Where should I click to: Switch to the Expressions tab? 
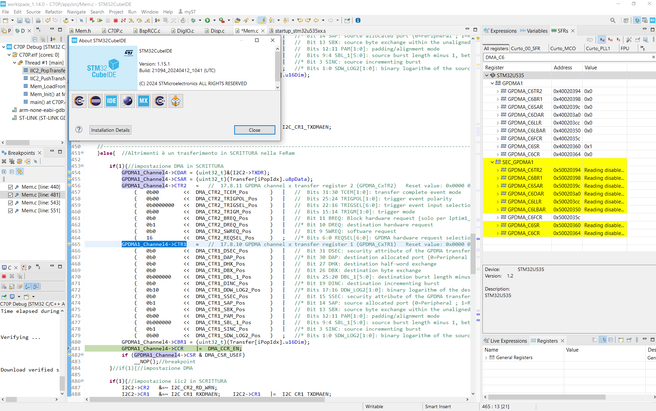[500, 31]
